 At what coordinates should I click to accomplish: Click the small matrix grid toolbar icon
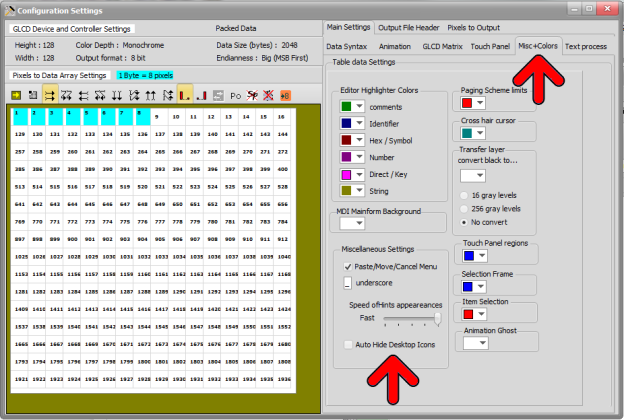tap(33, 95)
